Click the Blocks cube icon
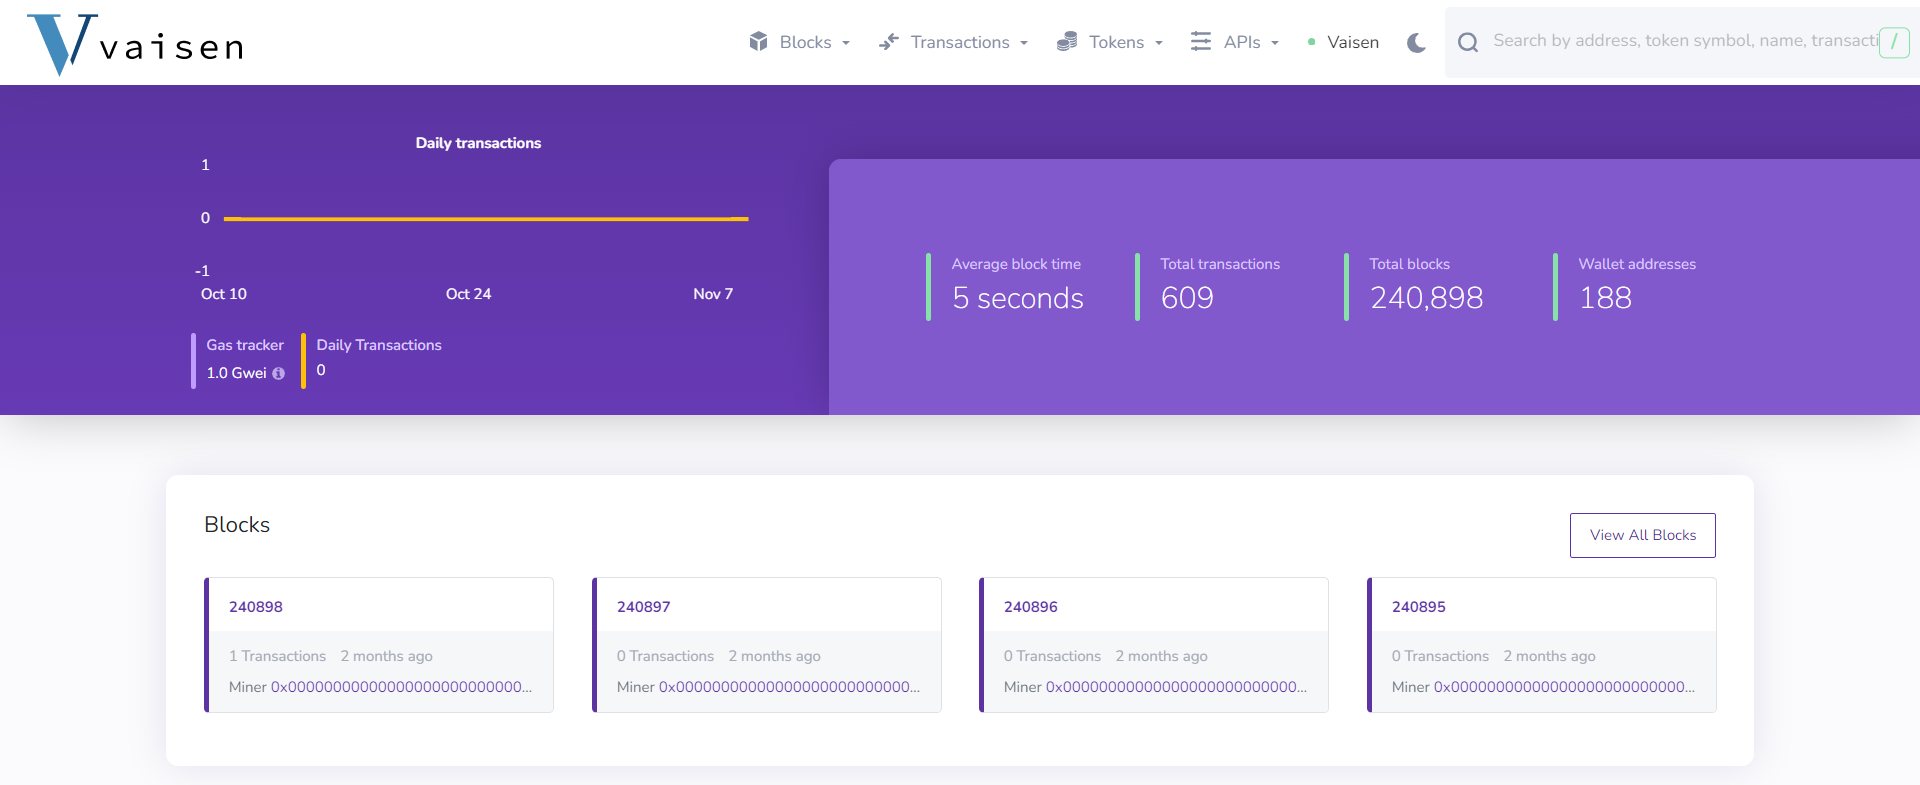This screenshot has height=785, width=1920. point(758,42)
